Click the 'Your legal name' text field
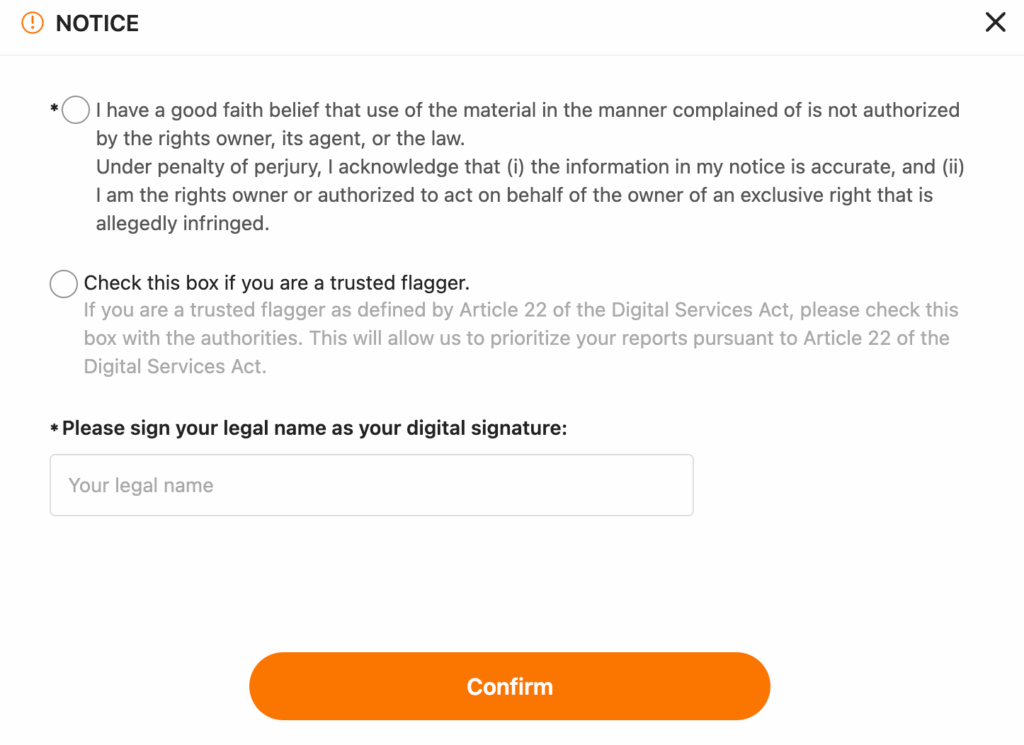The image size is (1024, 745). coord(372,485)
